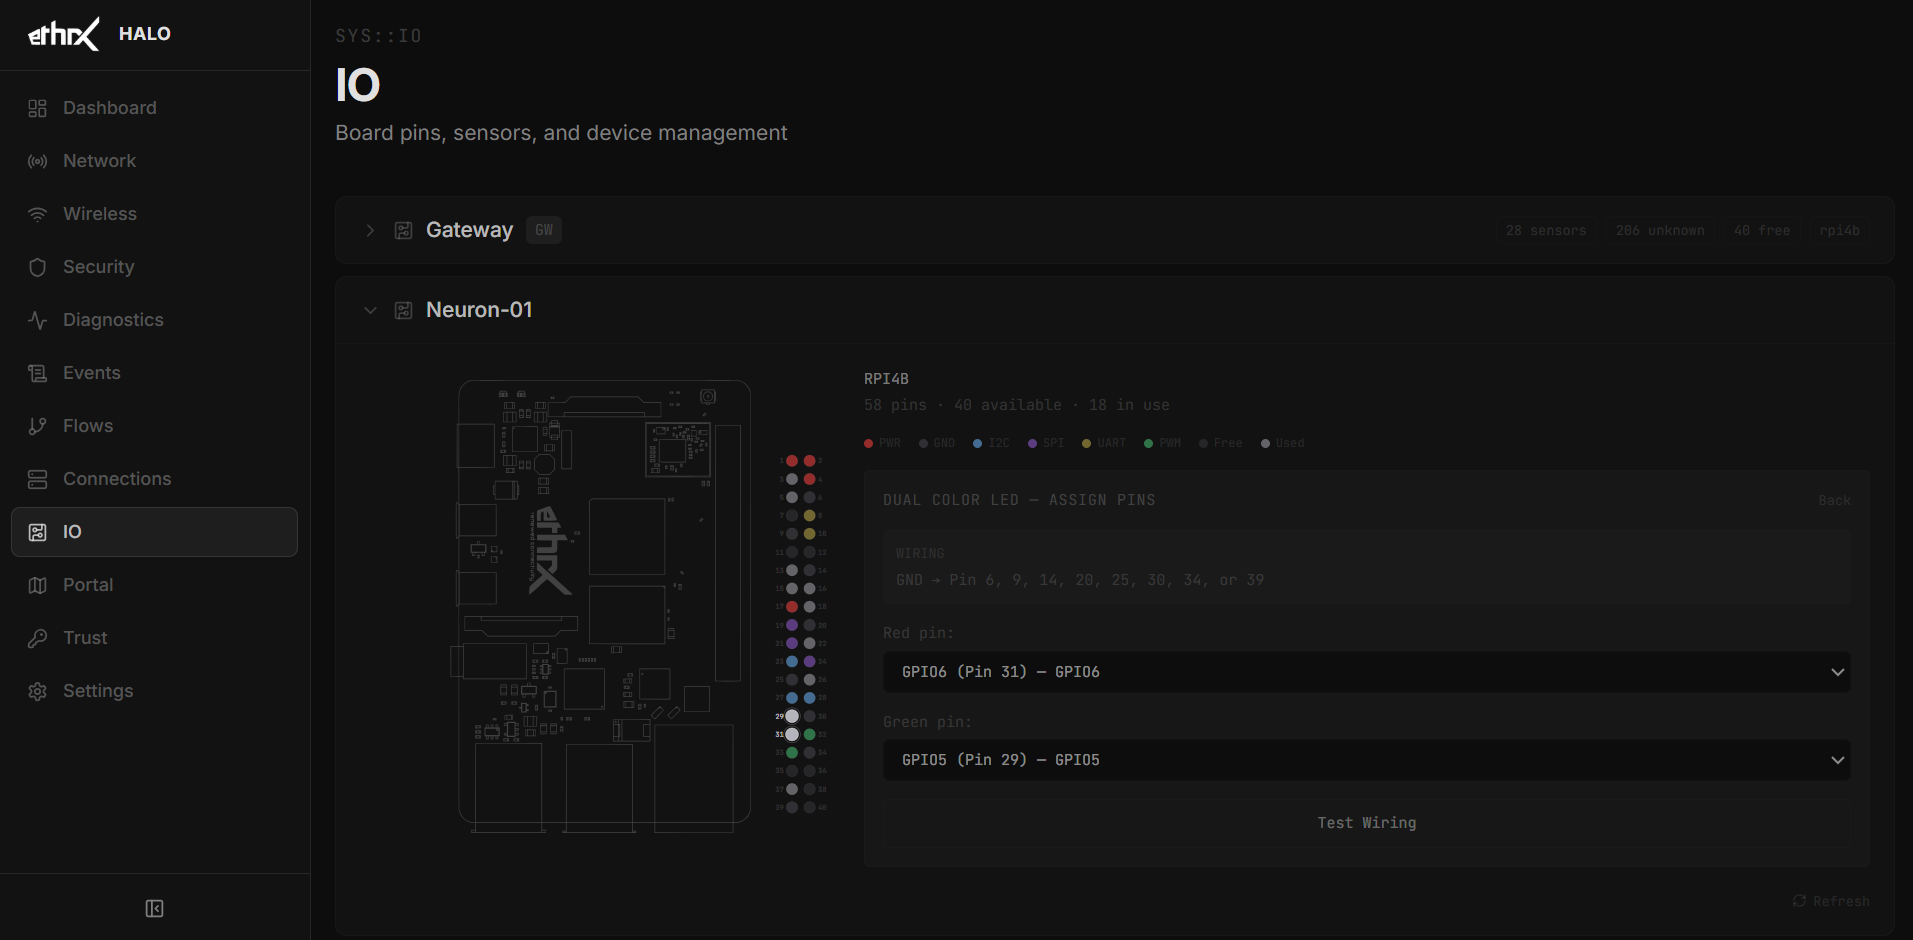Click the PWM legend entry

(1162, 443)
